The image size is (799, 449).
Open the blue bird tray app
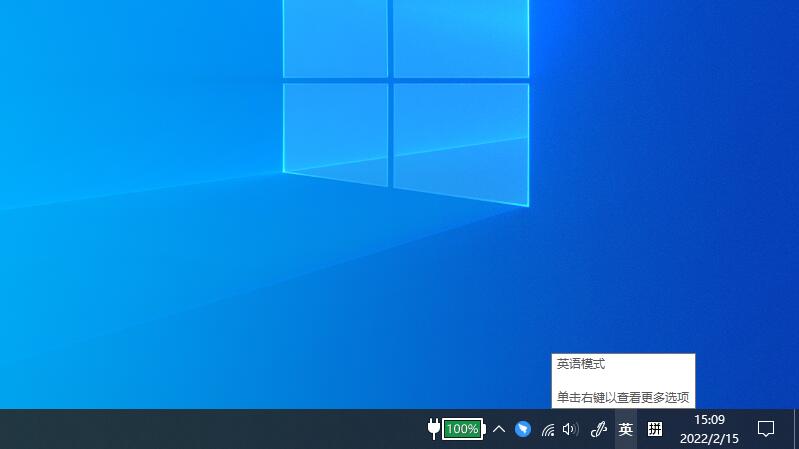(523, 429)
